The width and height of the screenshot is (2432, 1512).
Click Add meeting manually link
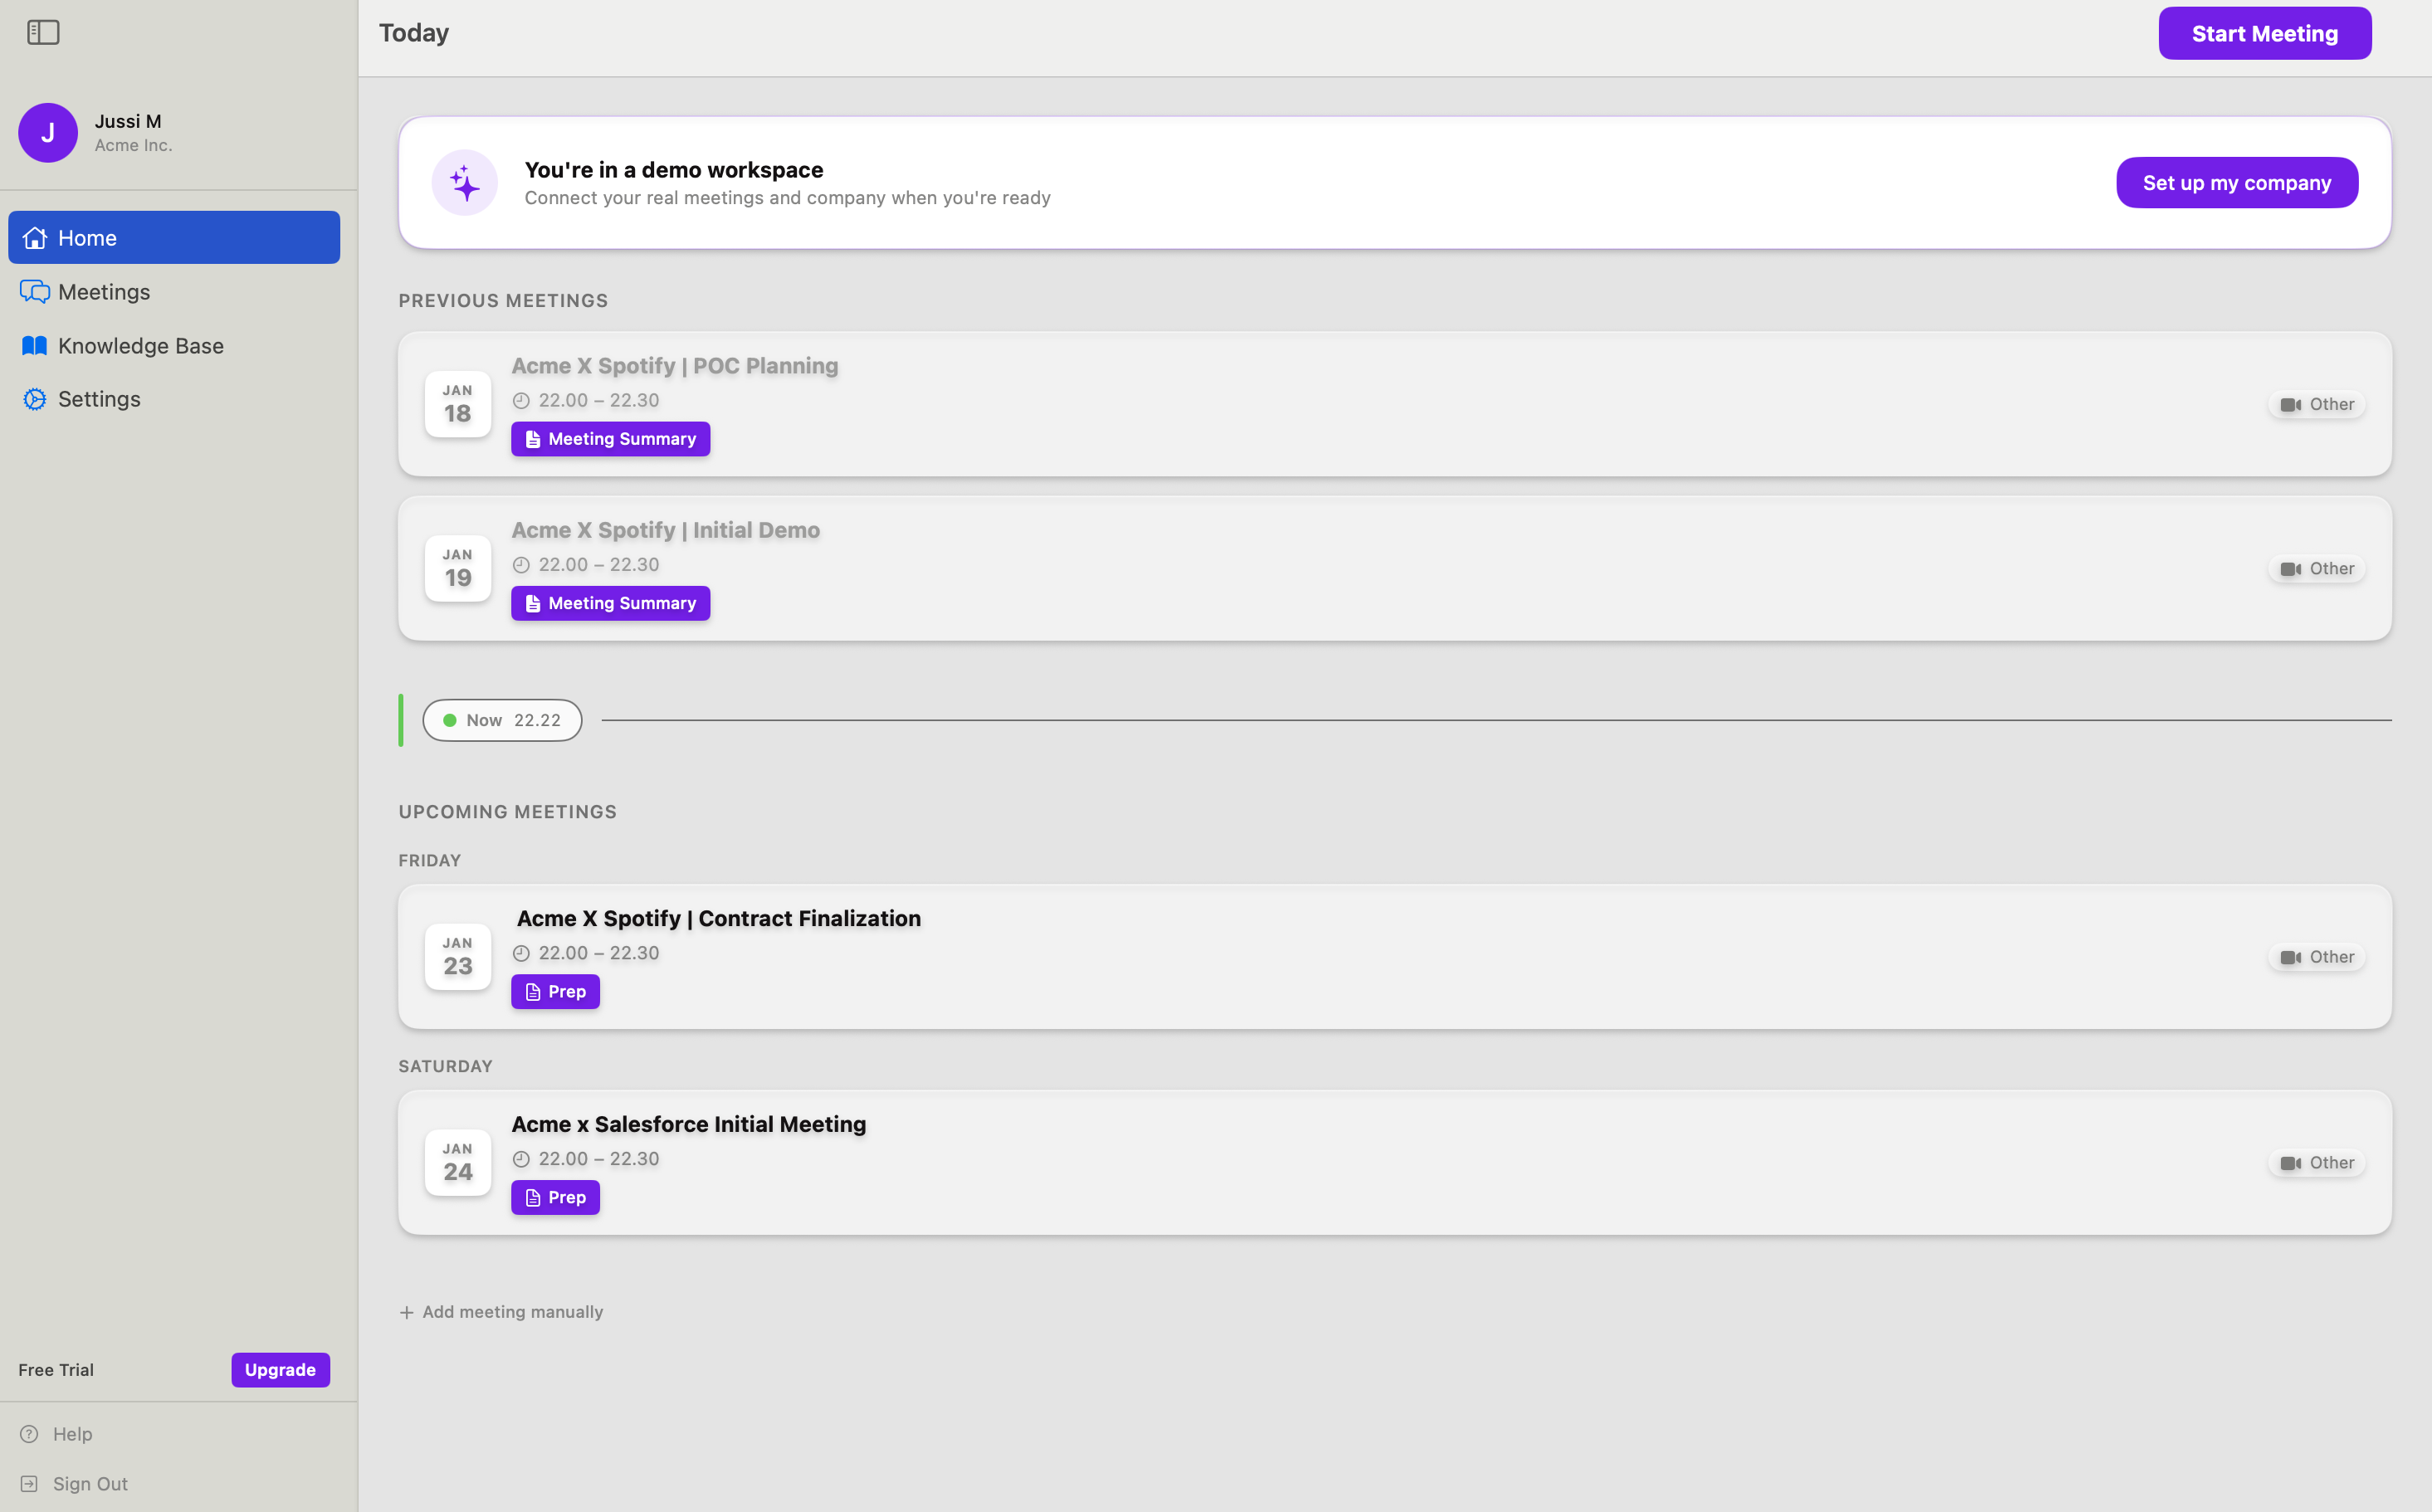pos(501,1312)
